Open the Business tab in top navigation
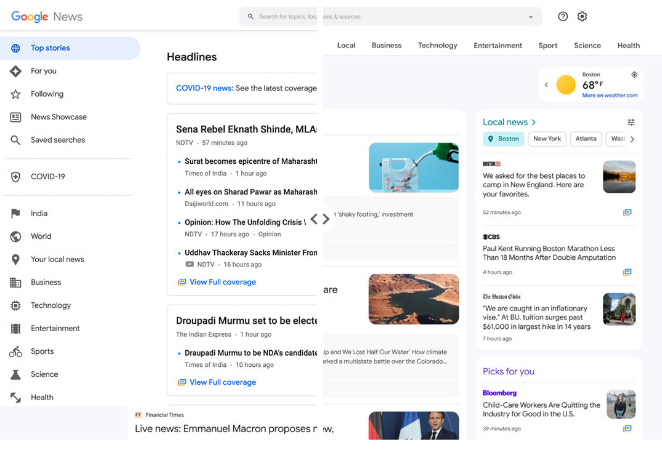Viewport: 662px width, 449px height. tap(386, 46)
